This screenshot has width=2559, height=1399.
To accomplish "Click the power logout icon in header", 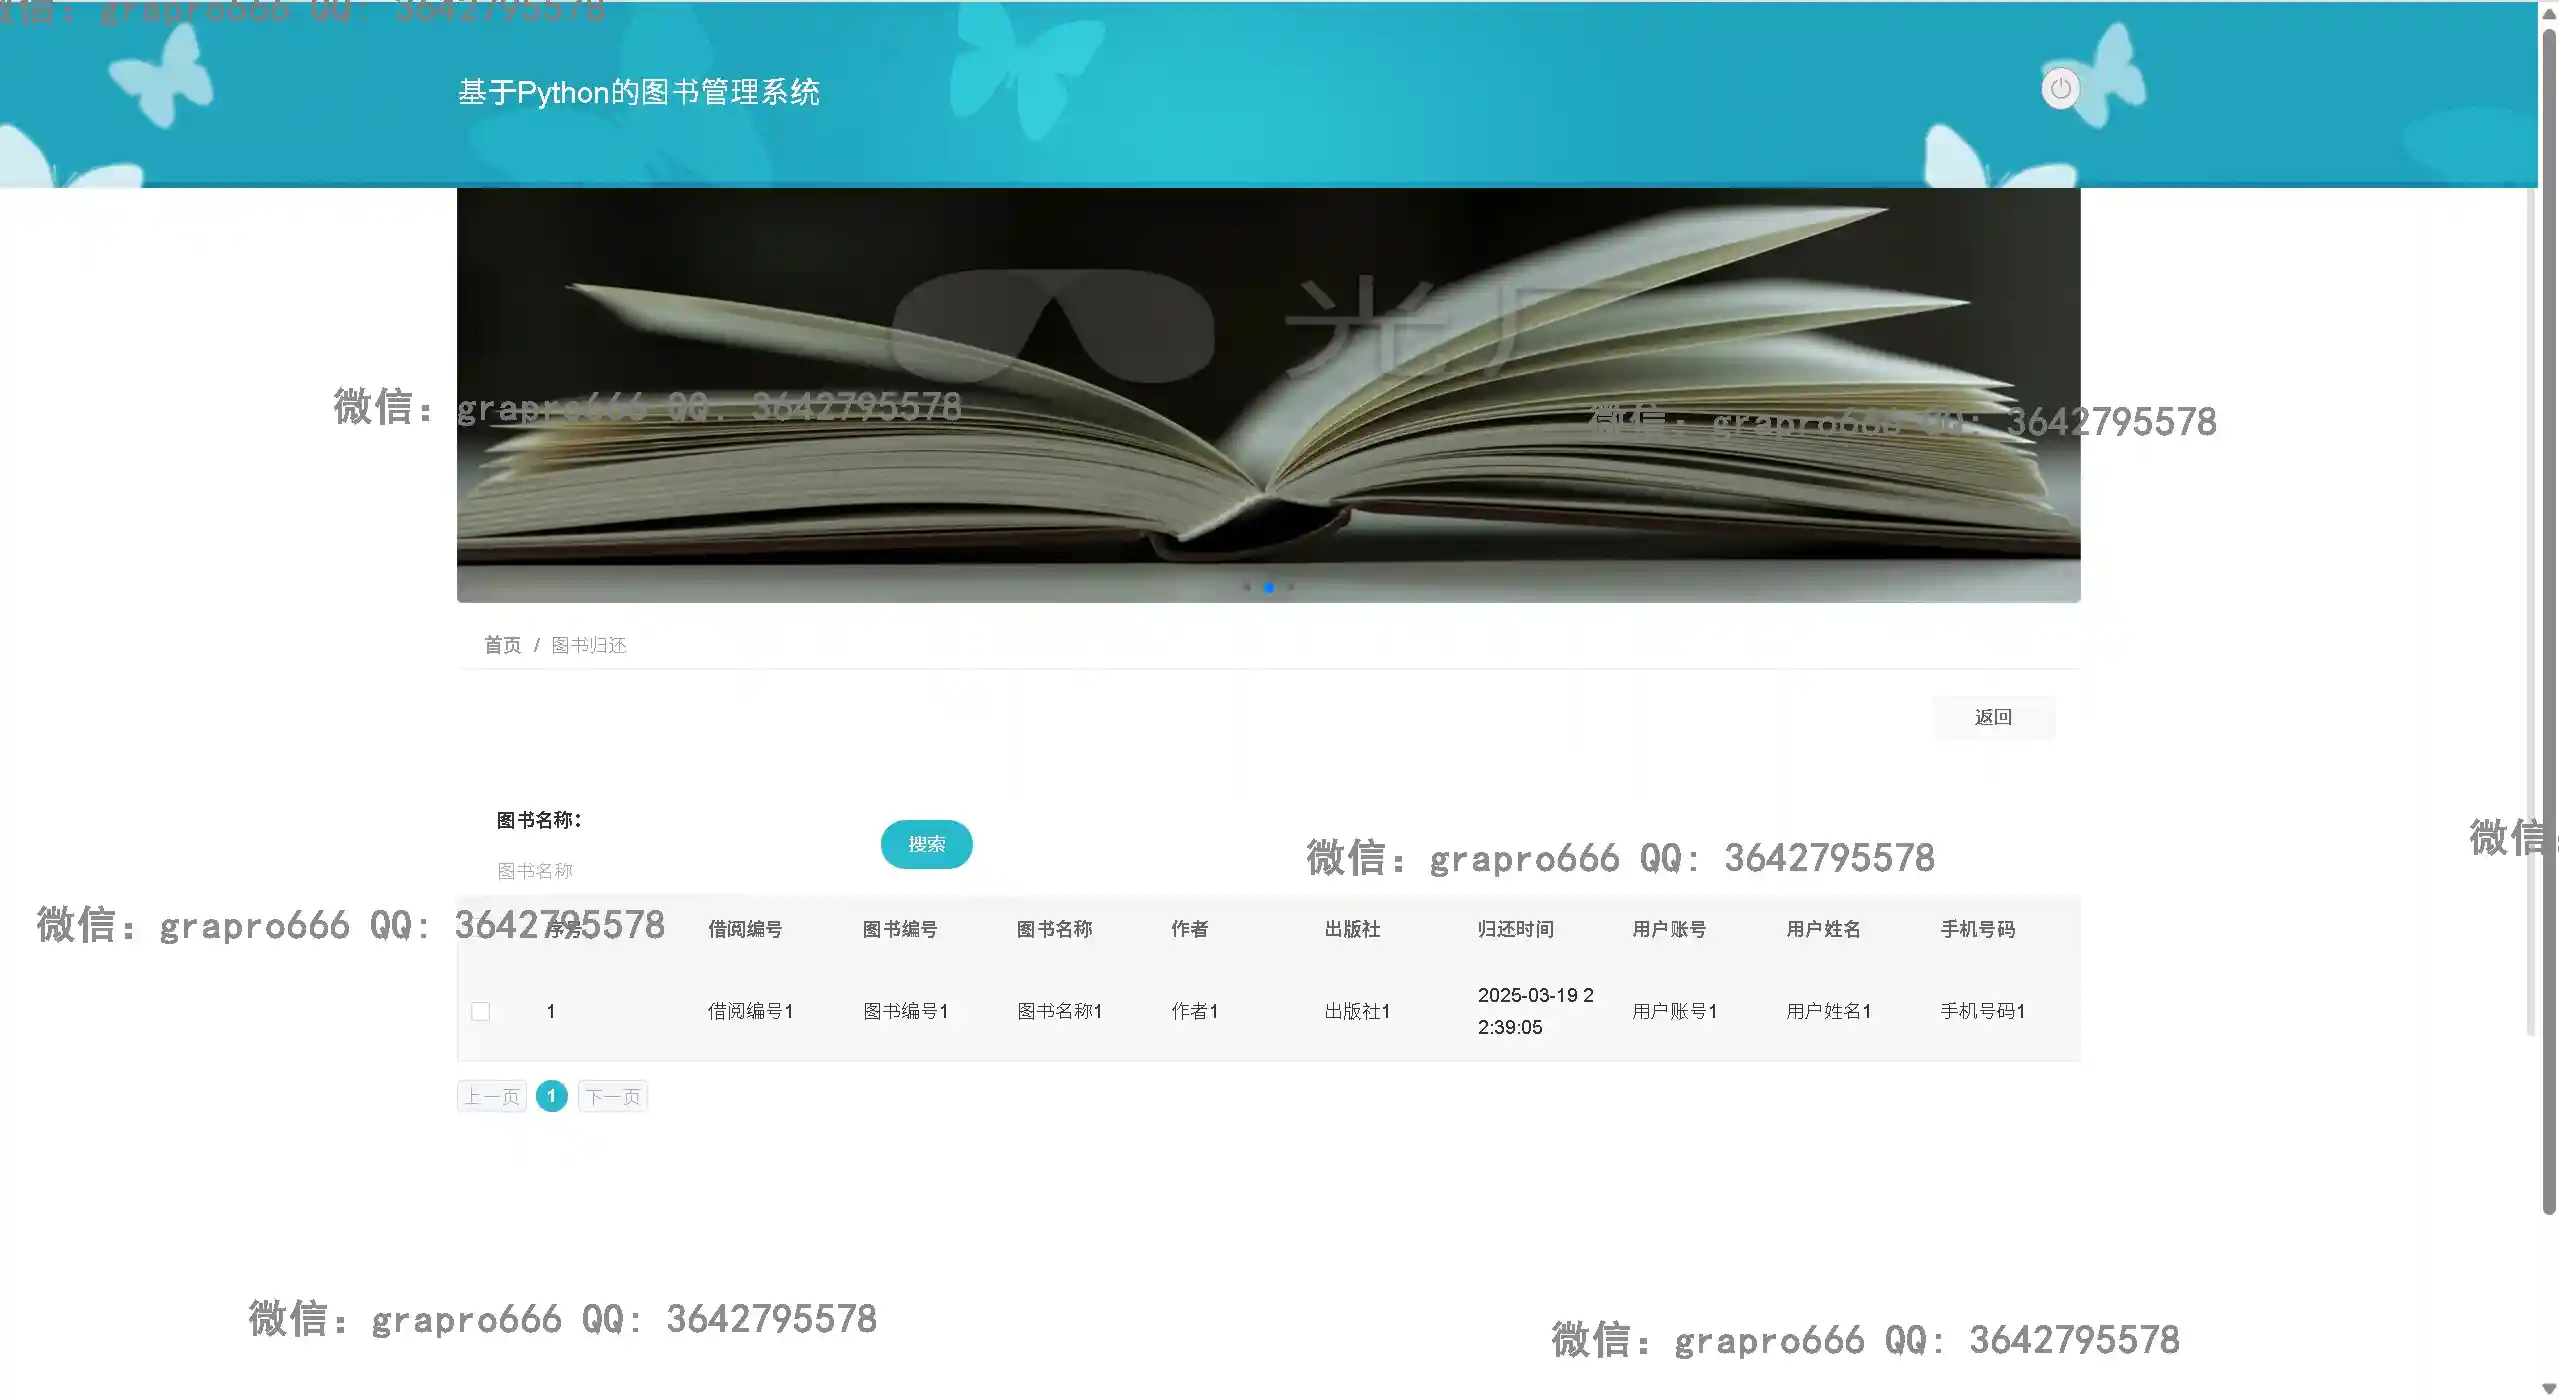I will pyautogui.click(x=2059, y=89).
